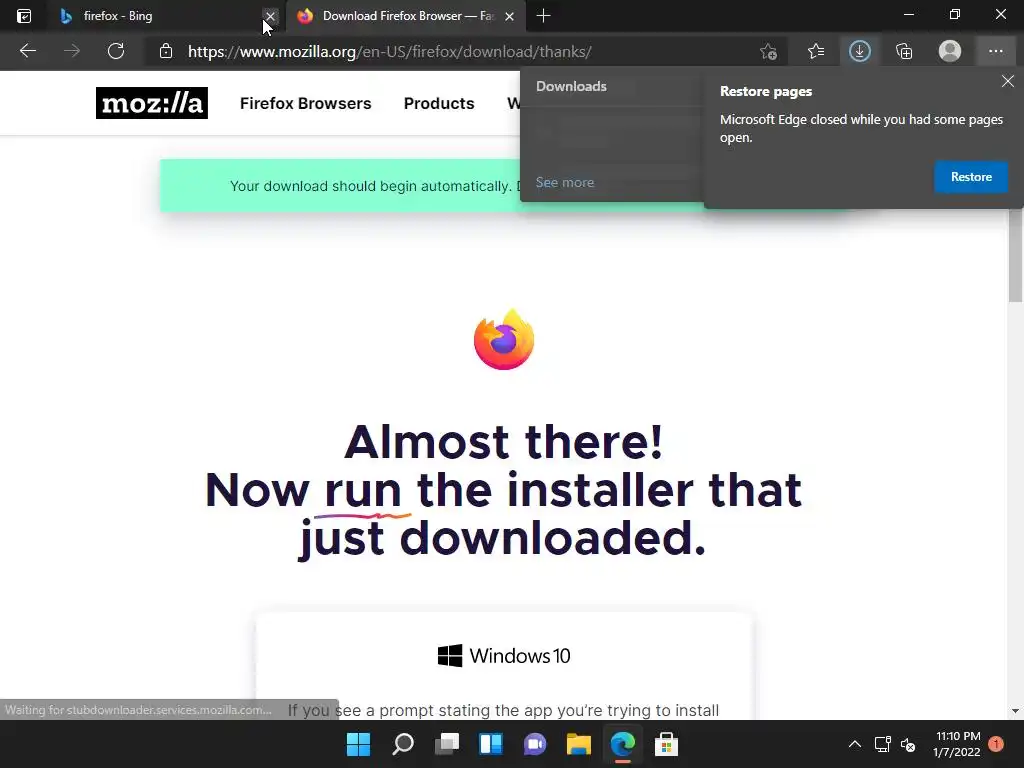Click the Windows 10 heading text

click(520, 655)
